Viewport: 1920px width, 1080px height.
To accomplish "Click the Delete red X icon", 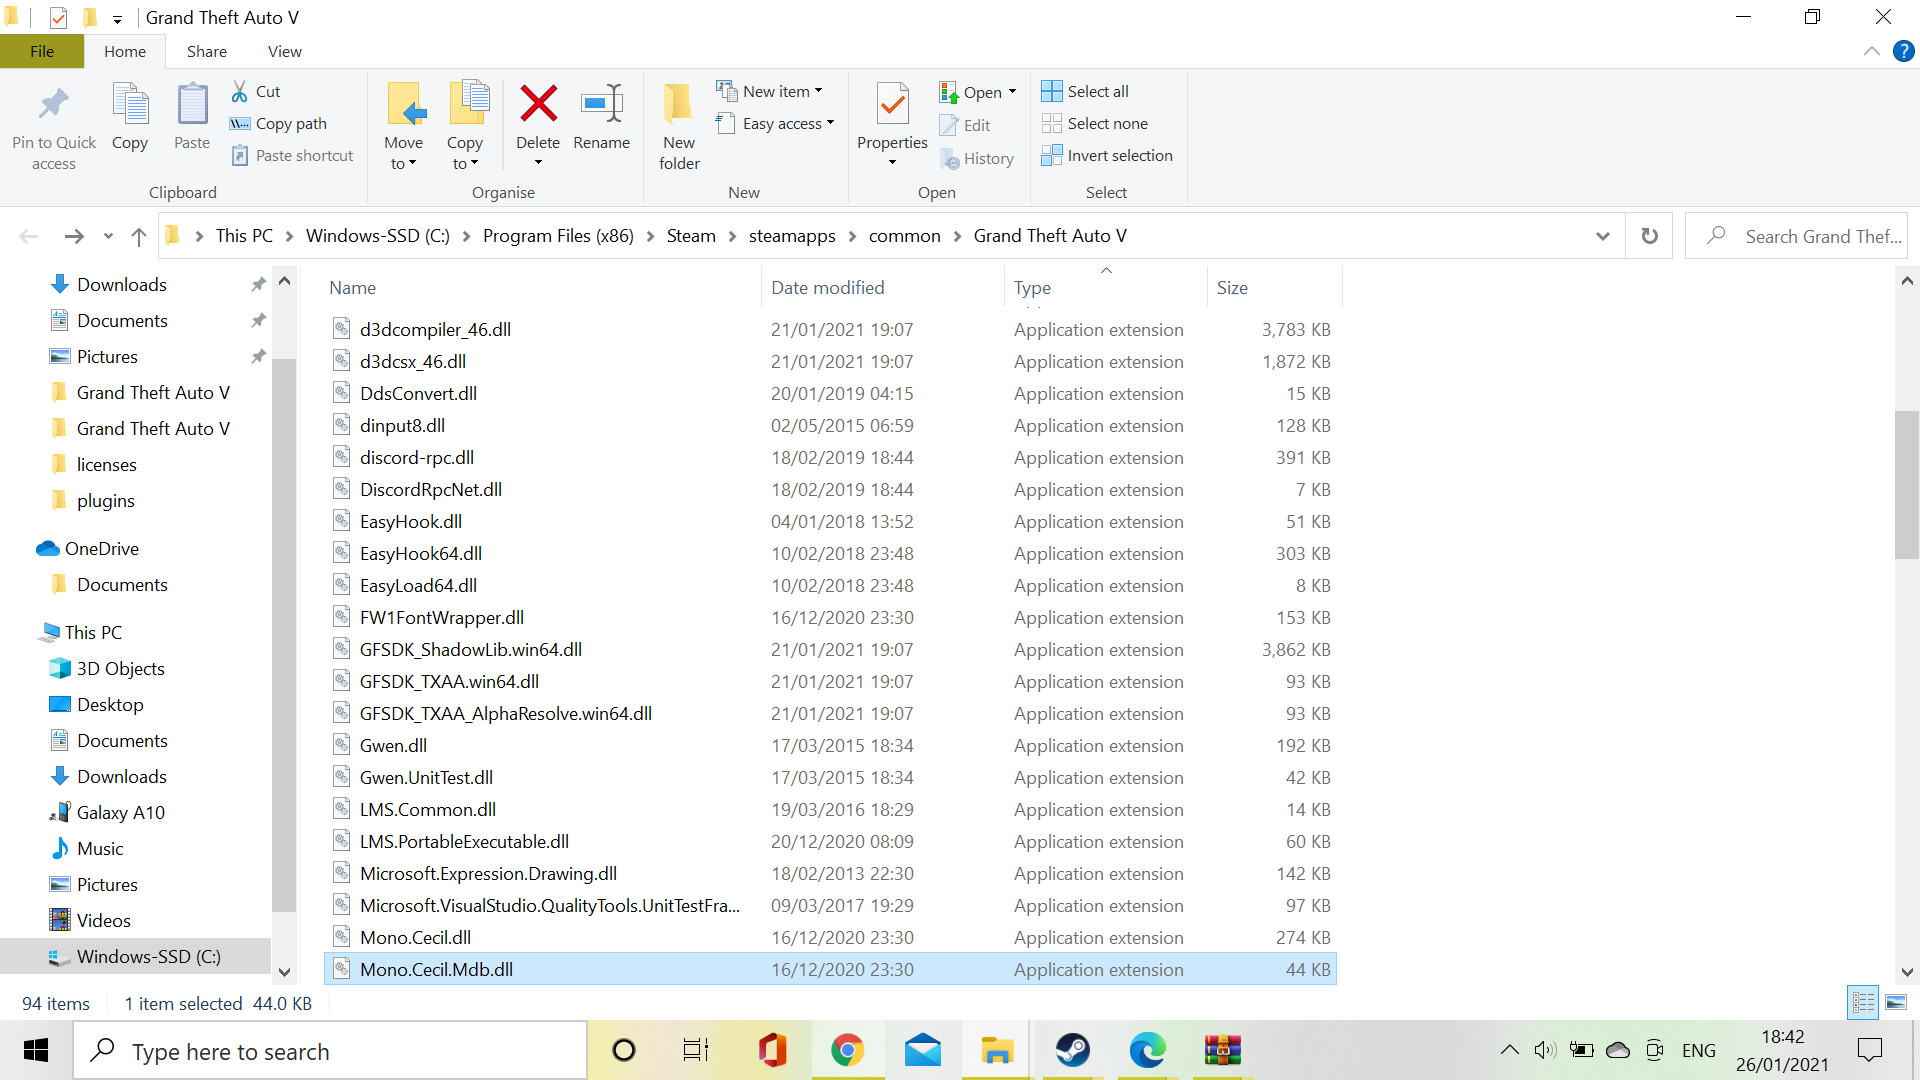I will click(x=538, y=104).
